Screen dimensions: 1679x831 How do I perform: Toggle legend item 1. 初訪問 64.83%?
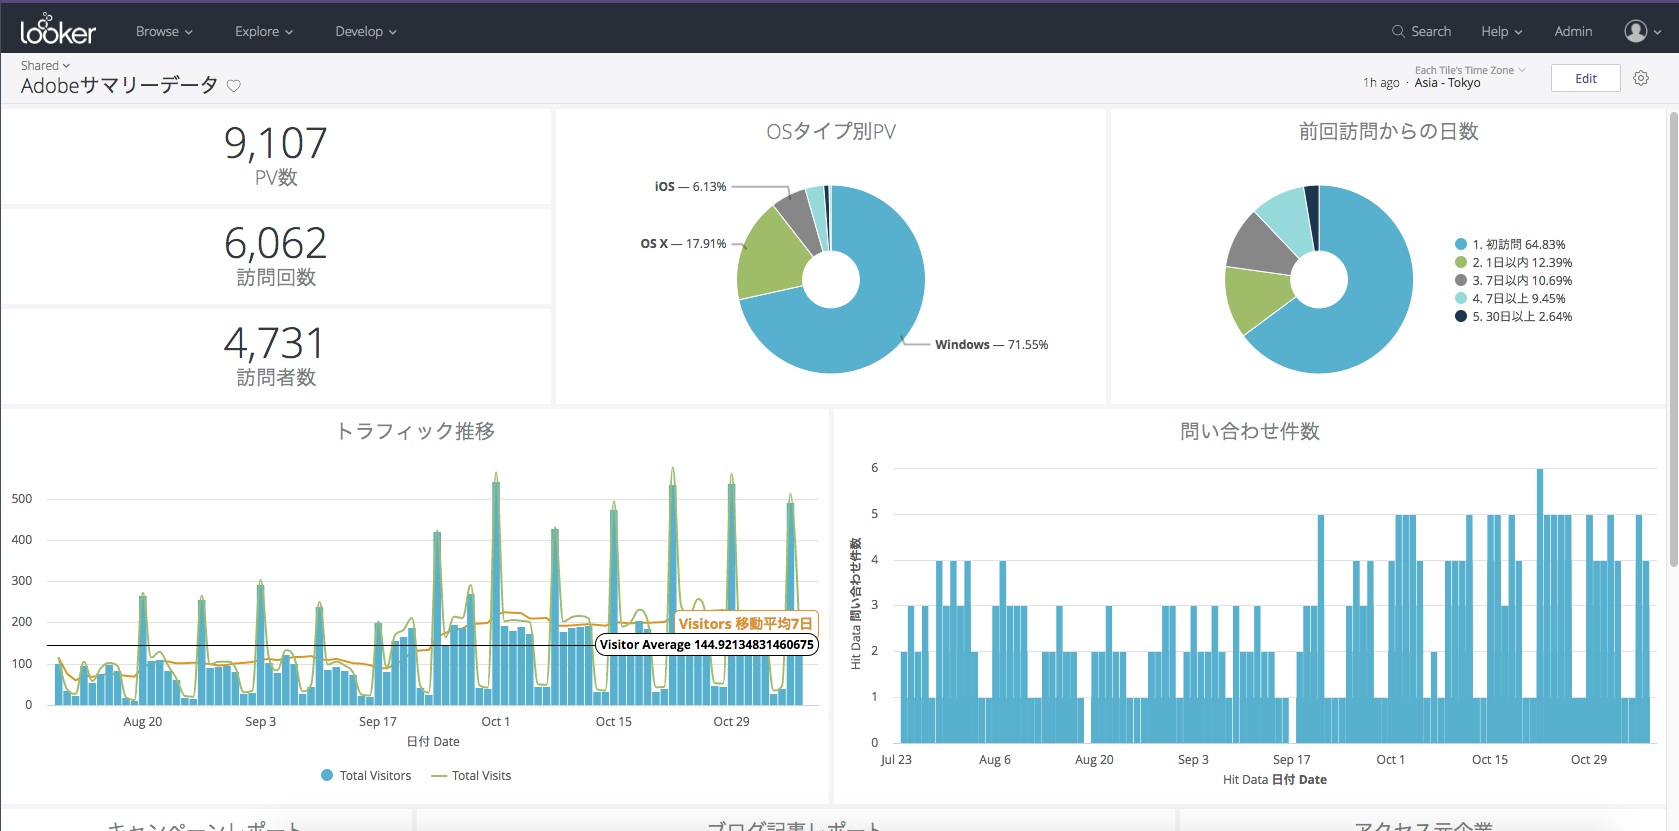pos(1510,244)
